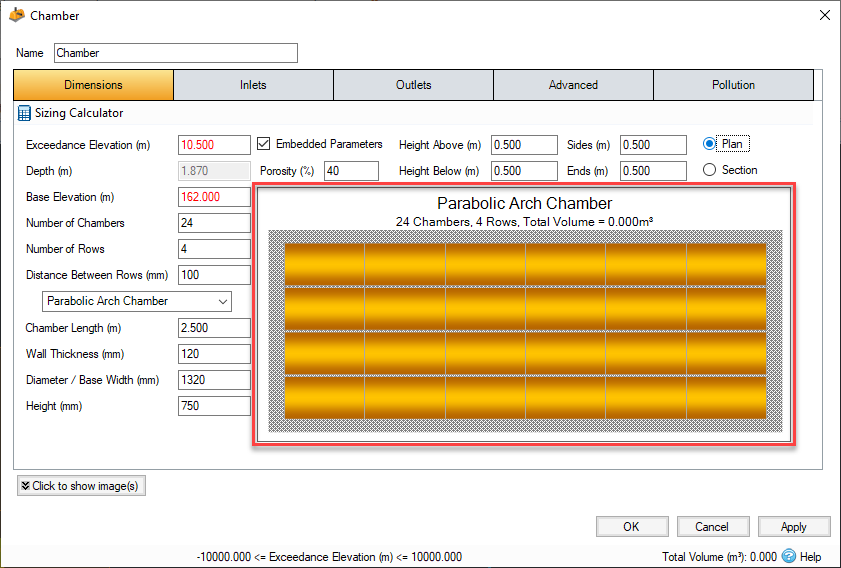Viewport: 841px width, 568px height.
Task: Click the Number of Rows field
Action: [x=214, y=249]
